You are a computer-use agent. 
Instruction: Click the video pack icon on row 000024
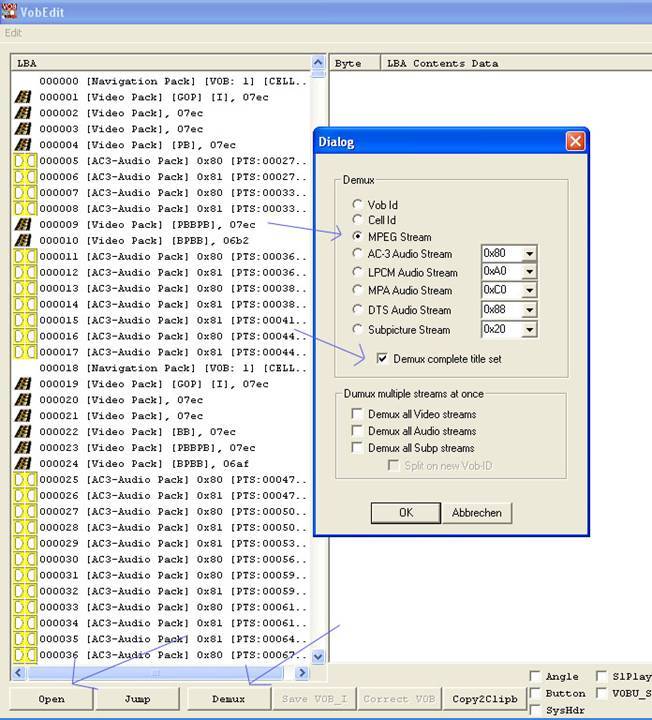23,463
